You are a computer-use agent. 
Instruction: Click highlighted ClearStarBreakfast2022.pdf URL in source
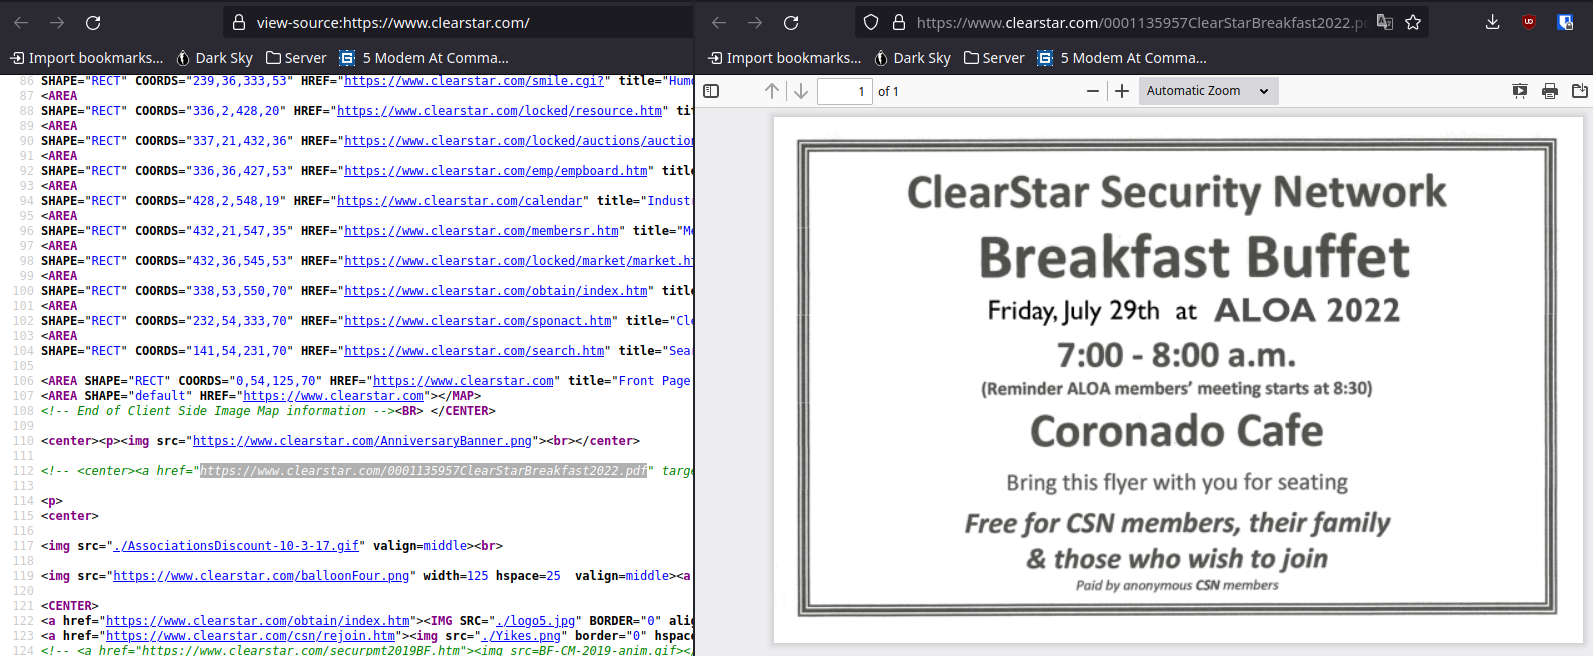click(x=424, y=471)
